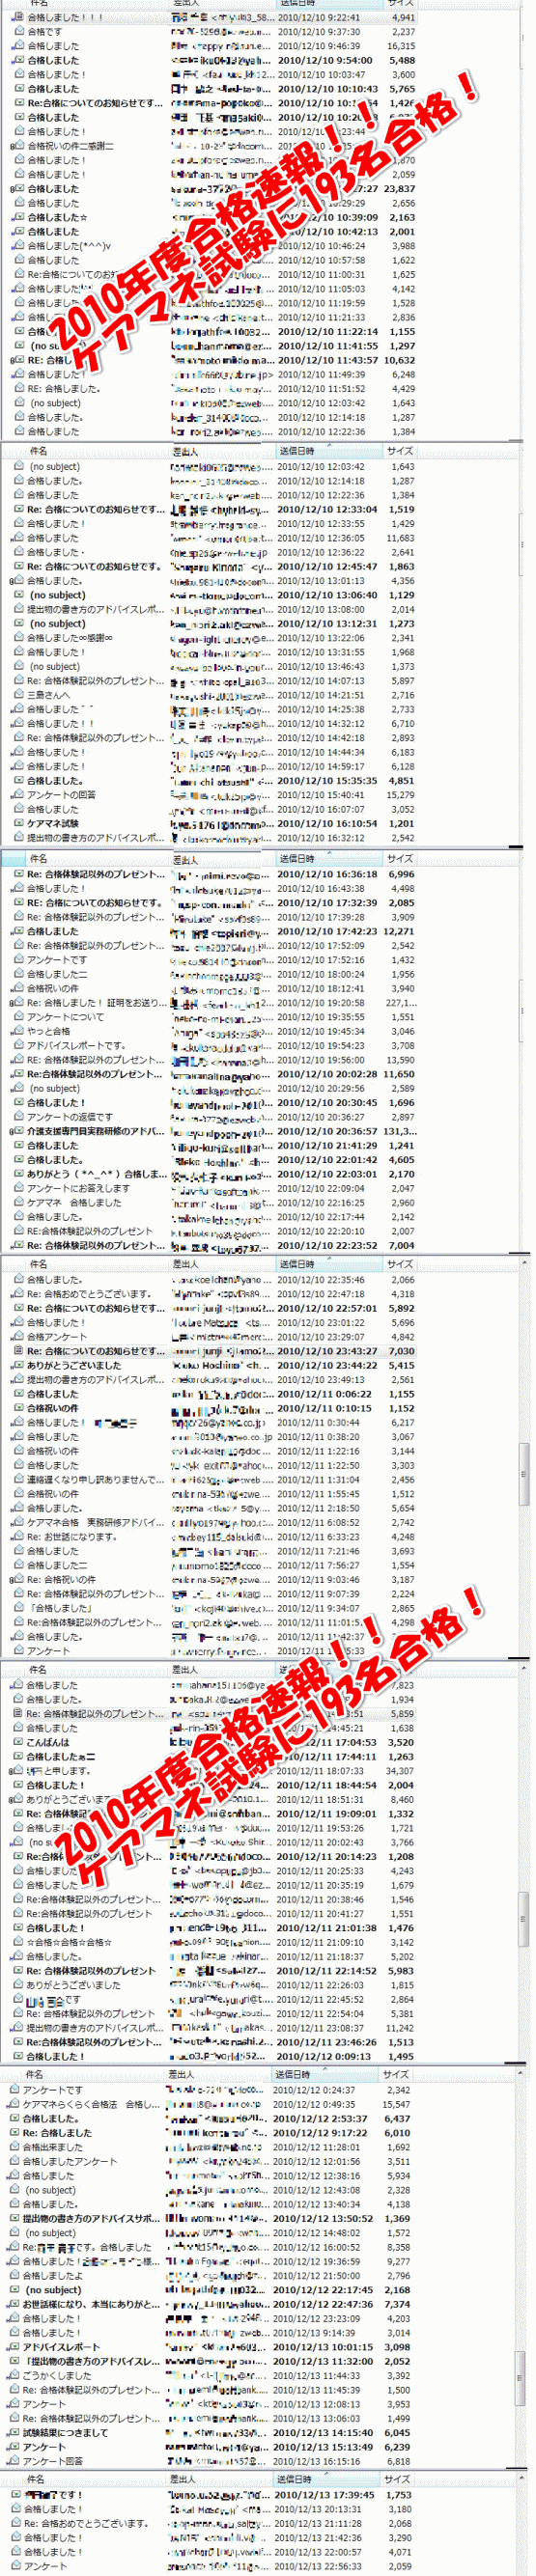The height and width of the screenshot is (2576, 536).
Task: Click envelope icon of '合格しましたよ' email
Action: (14, 2275)
